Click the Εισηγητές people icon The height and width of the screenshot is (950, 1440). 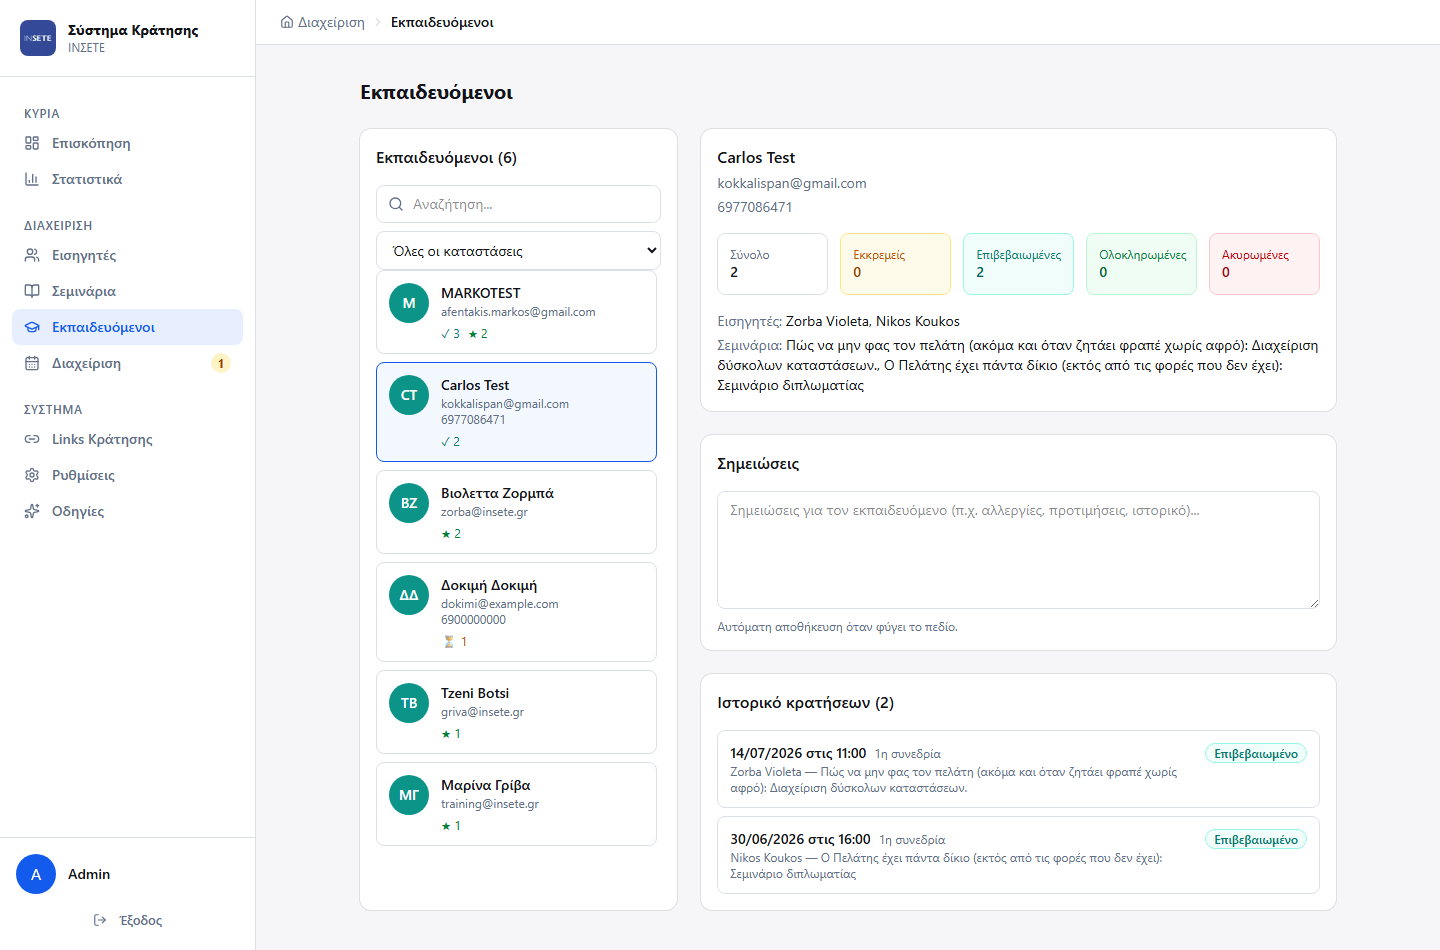coord(32,255)
